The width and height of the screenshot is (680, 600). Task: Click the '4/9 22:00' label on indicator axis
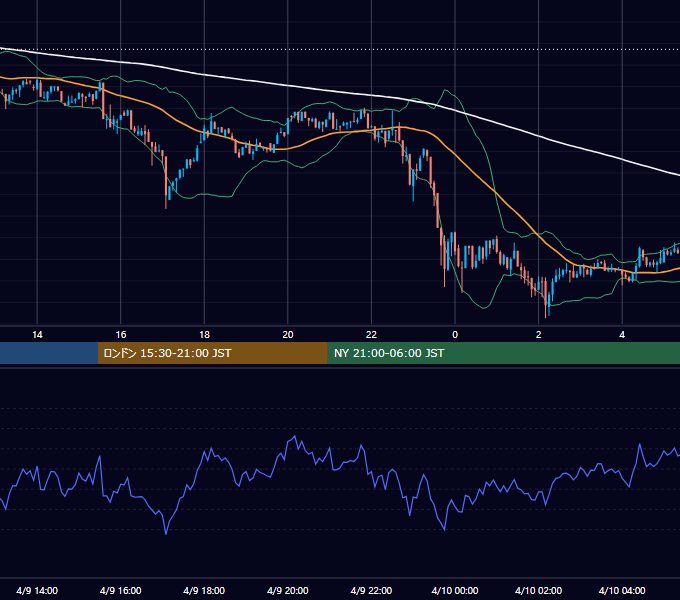click(371, 590)
